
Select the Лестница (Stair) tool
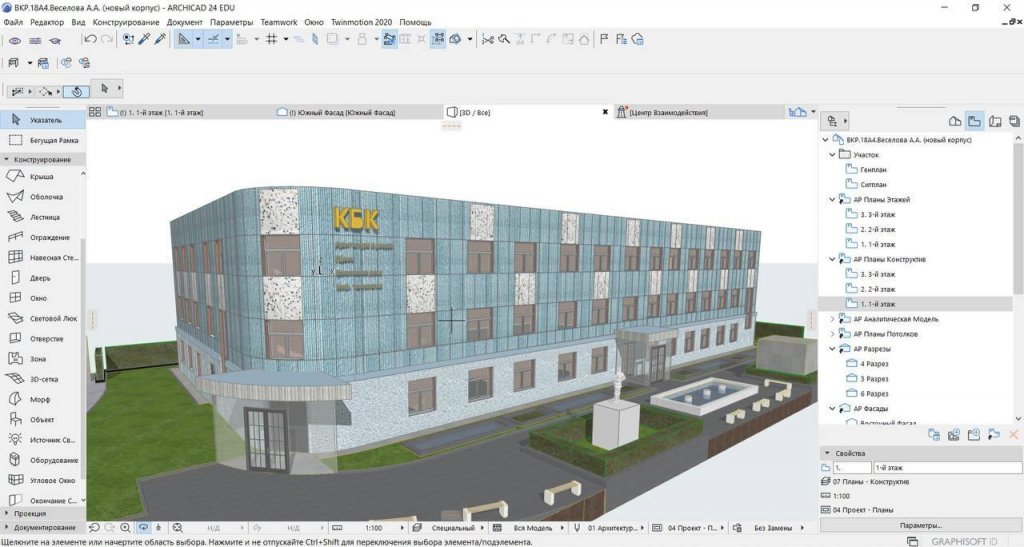[45, 216]
